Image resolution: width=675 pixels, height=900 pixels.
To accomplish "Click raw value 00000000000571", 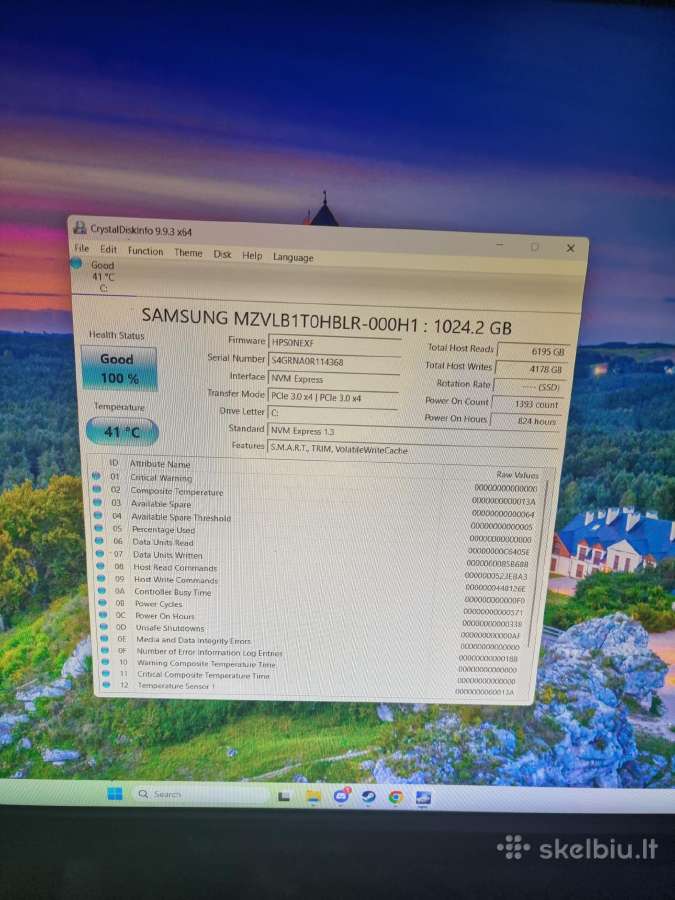I will pyautogui.click(x=493, y=612).
